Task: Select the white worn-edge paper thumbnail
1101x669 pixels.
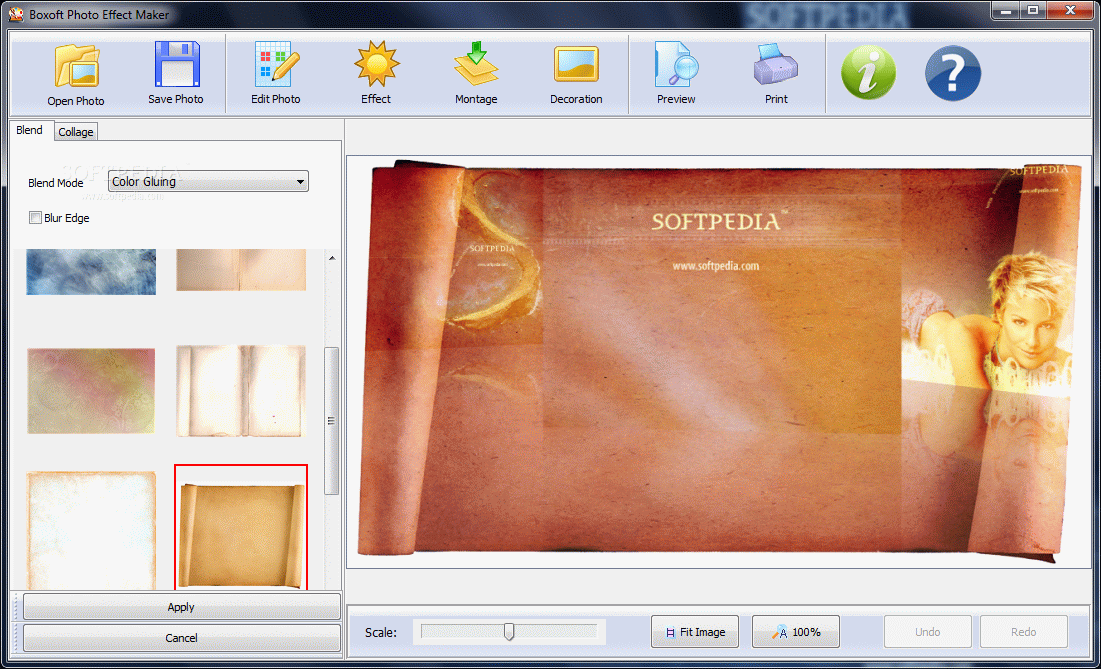Action: click(x=91, y=531)
